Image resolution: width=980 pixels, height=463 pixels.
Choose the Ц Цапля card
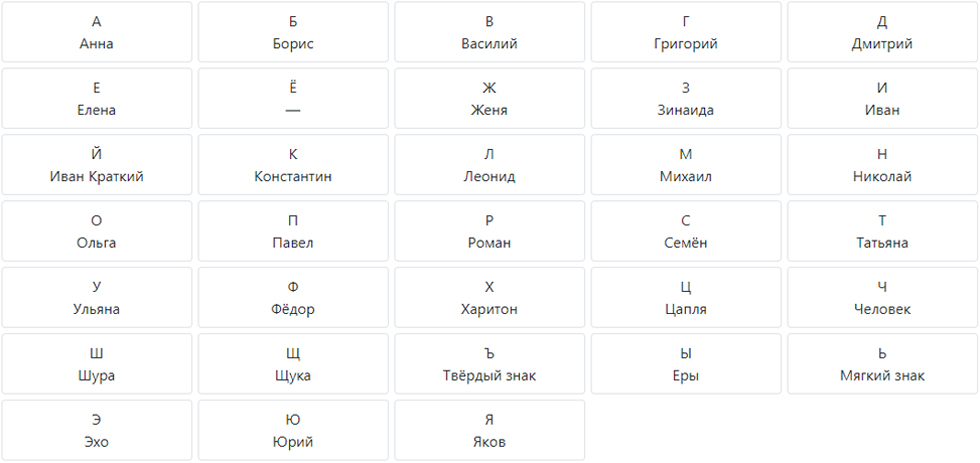(686, 297)
